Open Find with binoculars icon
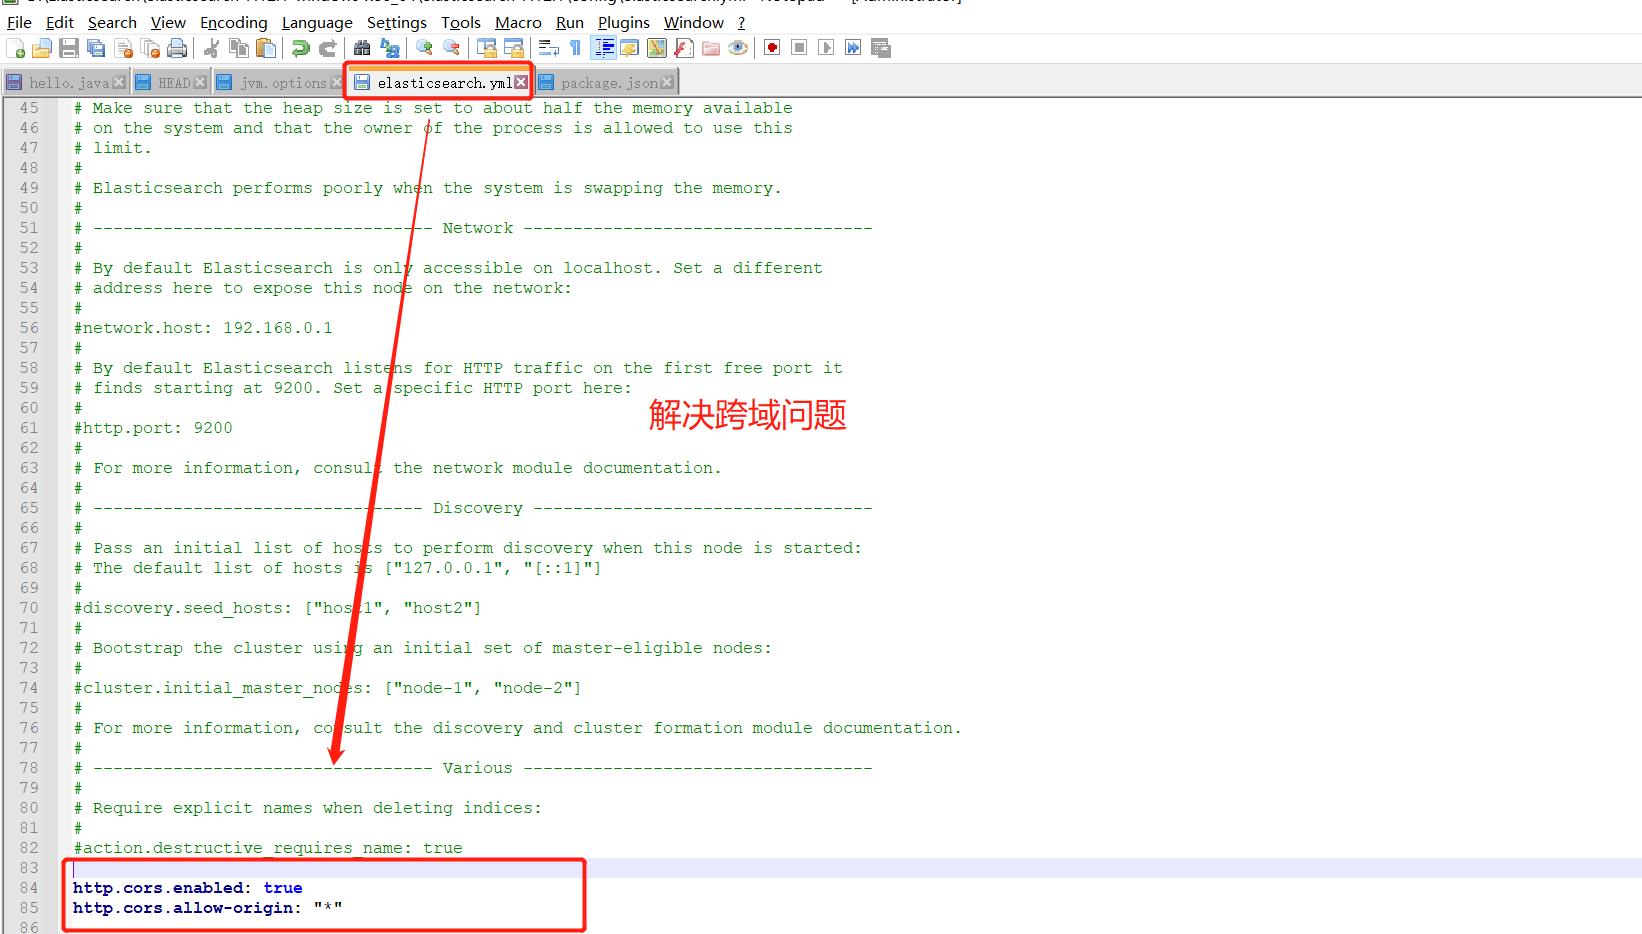1642x934 pixels. click(x=362, y=48)
